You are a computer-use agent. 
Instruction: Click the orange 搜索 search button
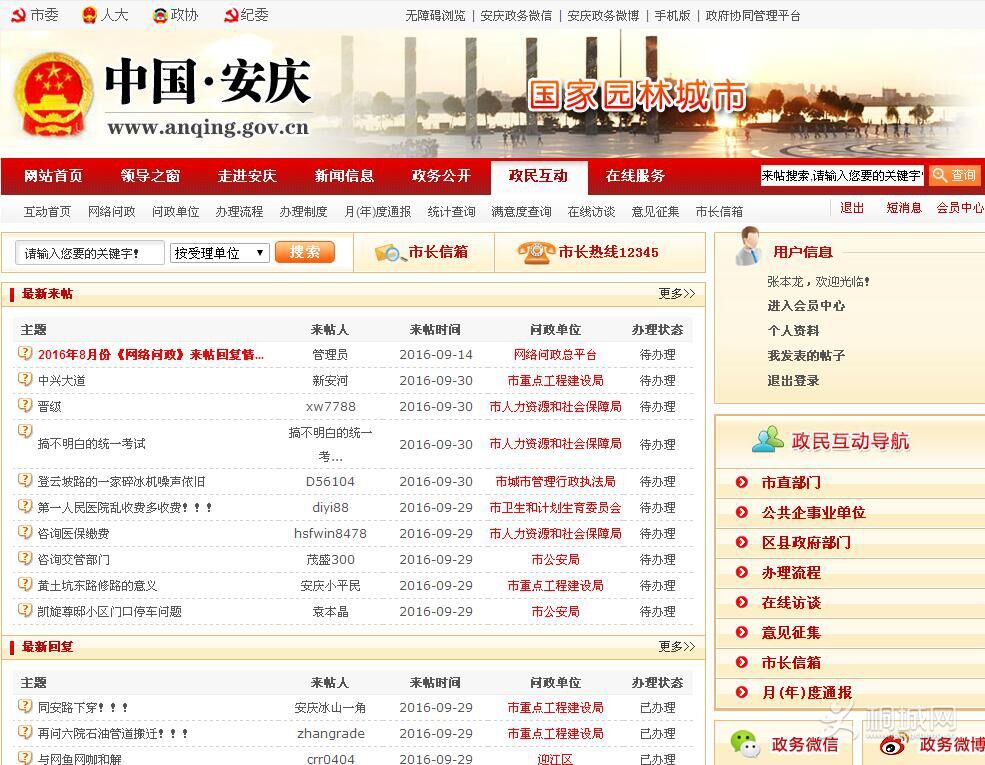click(x=305, y=252)
